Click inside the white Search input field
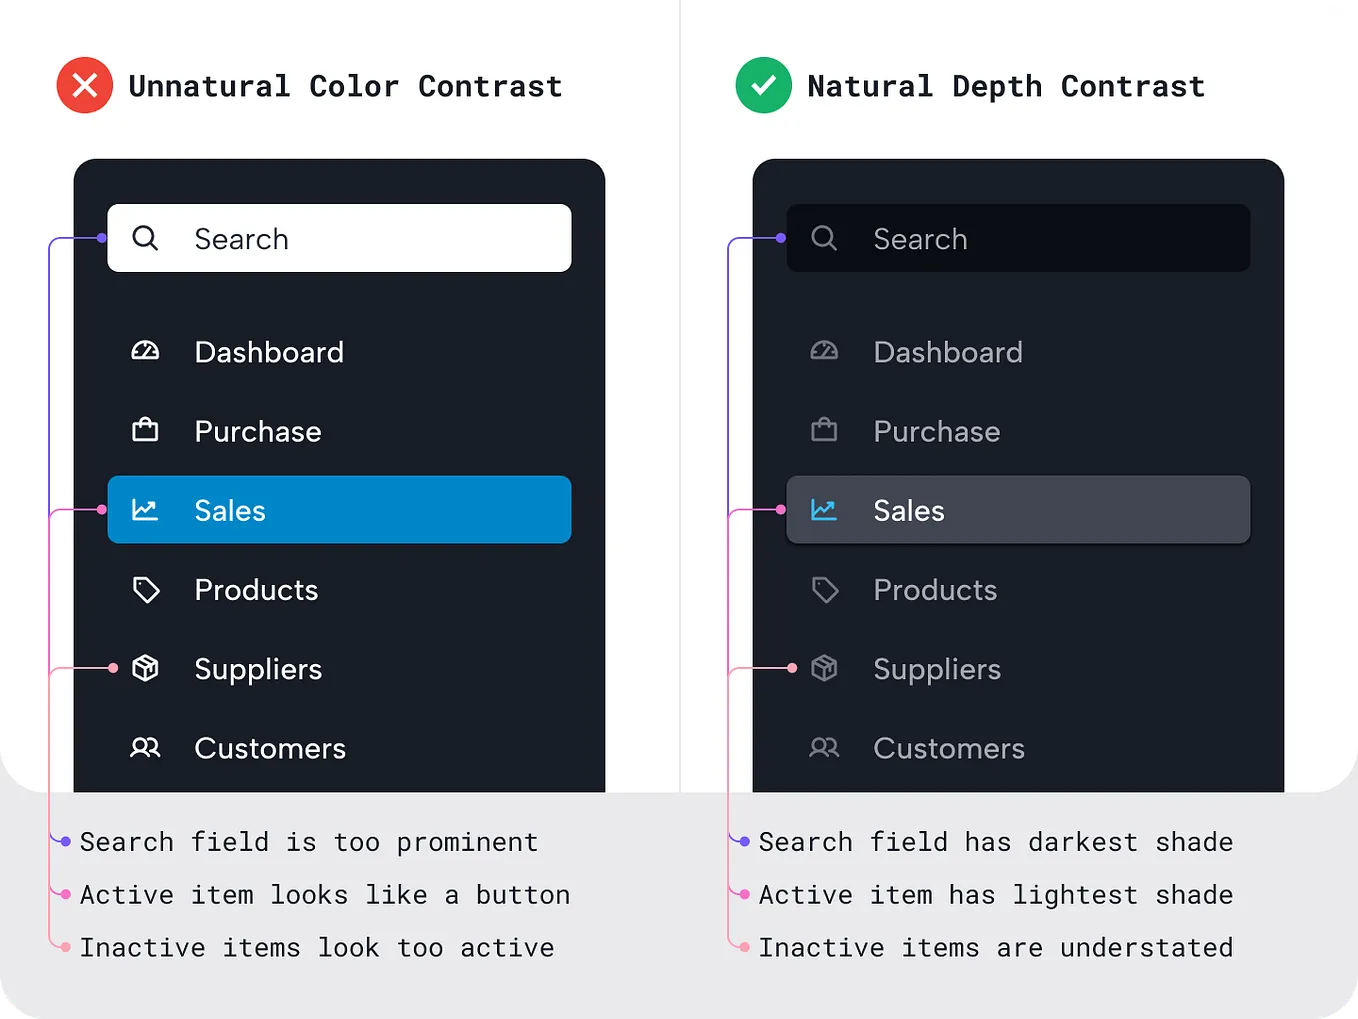 point(370,238)
